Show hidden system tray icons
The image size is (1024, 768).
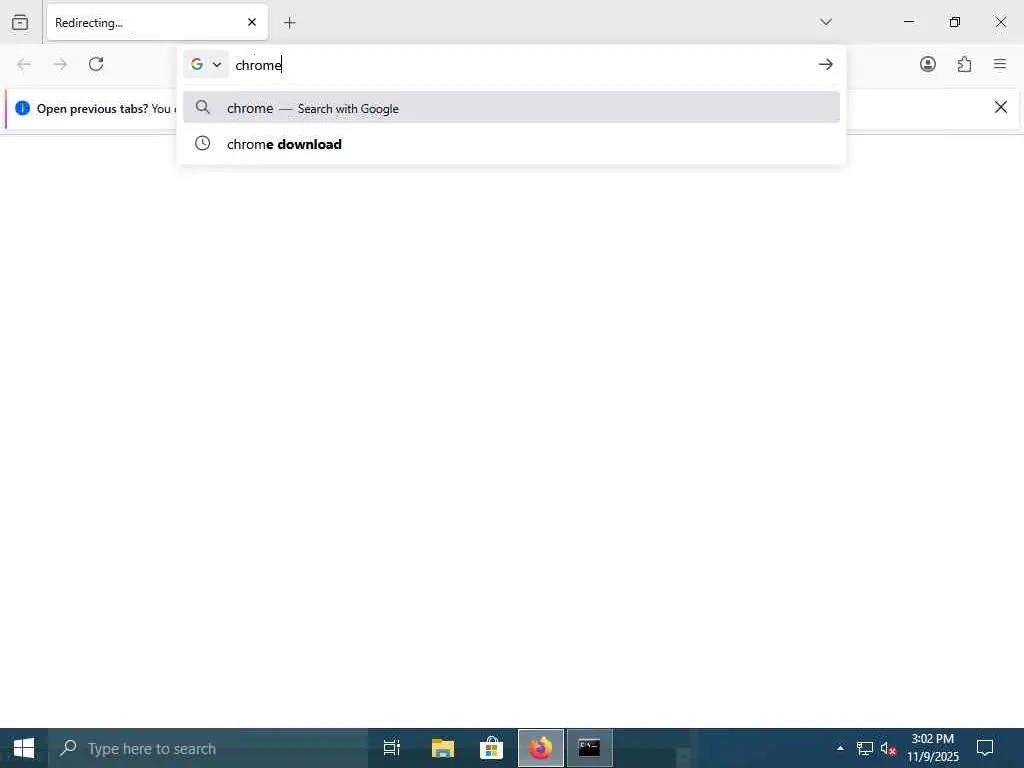click(840, 748)
